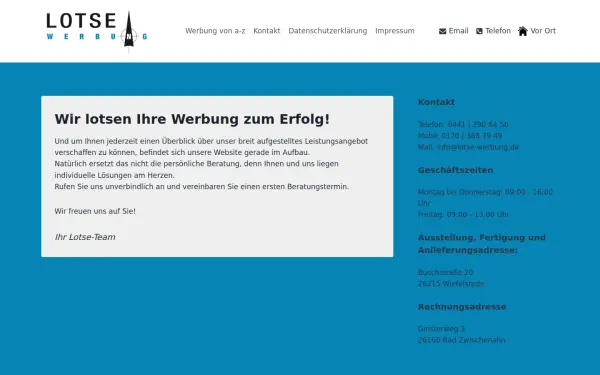600x375 pixels.
Task: Click the Ihr Lotse-Team signature text
Action: [85, 237]
